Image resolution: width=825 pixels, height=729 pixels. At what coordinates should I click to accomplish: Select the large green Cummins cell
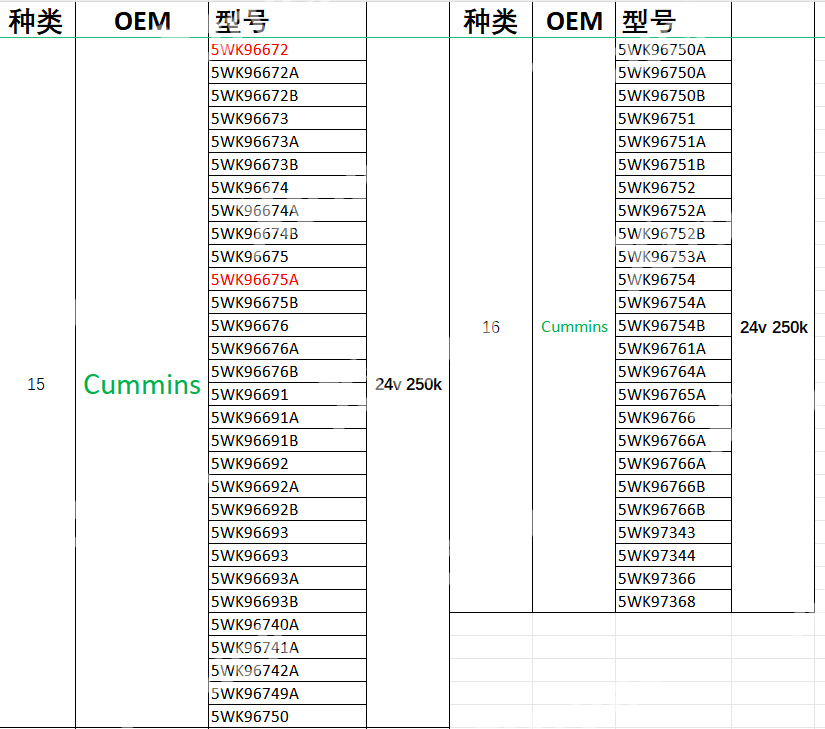[x=142, y=384]
